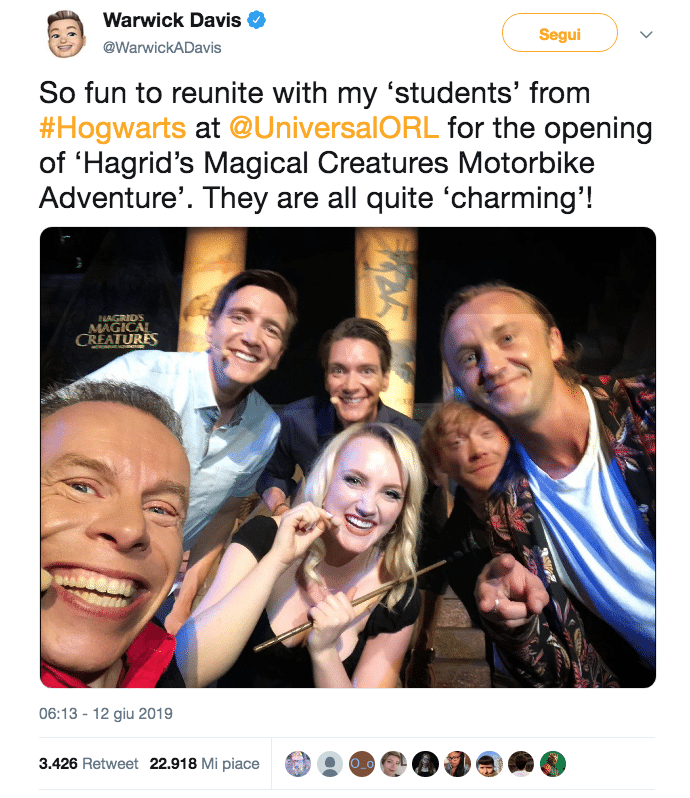The width and height of the screenshot is (690, 798).
Task: Open the brown "O_o" liker avatar
Action: pyautogui.click(x=361, y=764)
